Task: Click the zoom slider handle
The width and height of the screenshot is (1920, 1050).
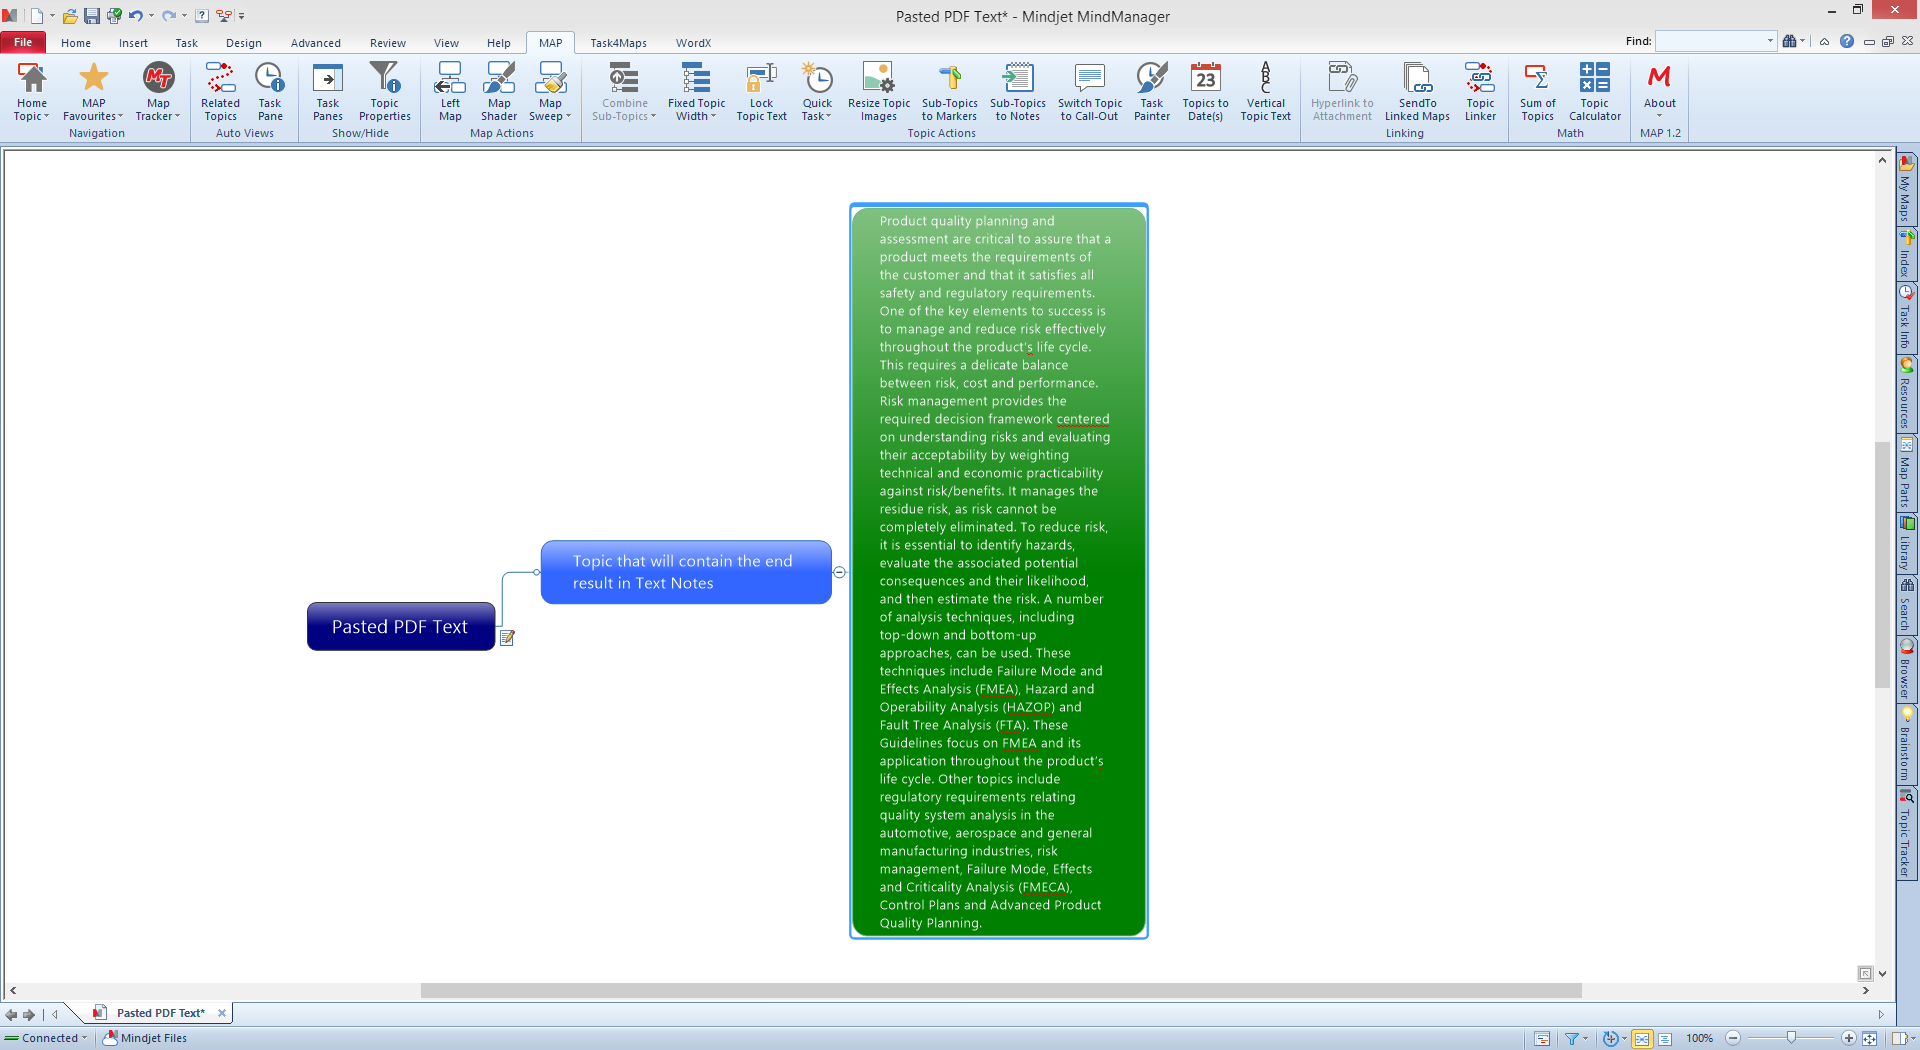Action: [1791, 1038]
